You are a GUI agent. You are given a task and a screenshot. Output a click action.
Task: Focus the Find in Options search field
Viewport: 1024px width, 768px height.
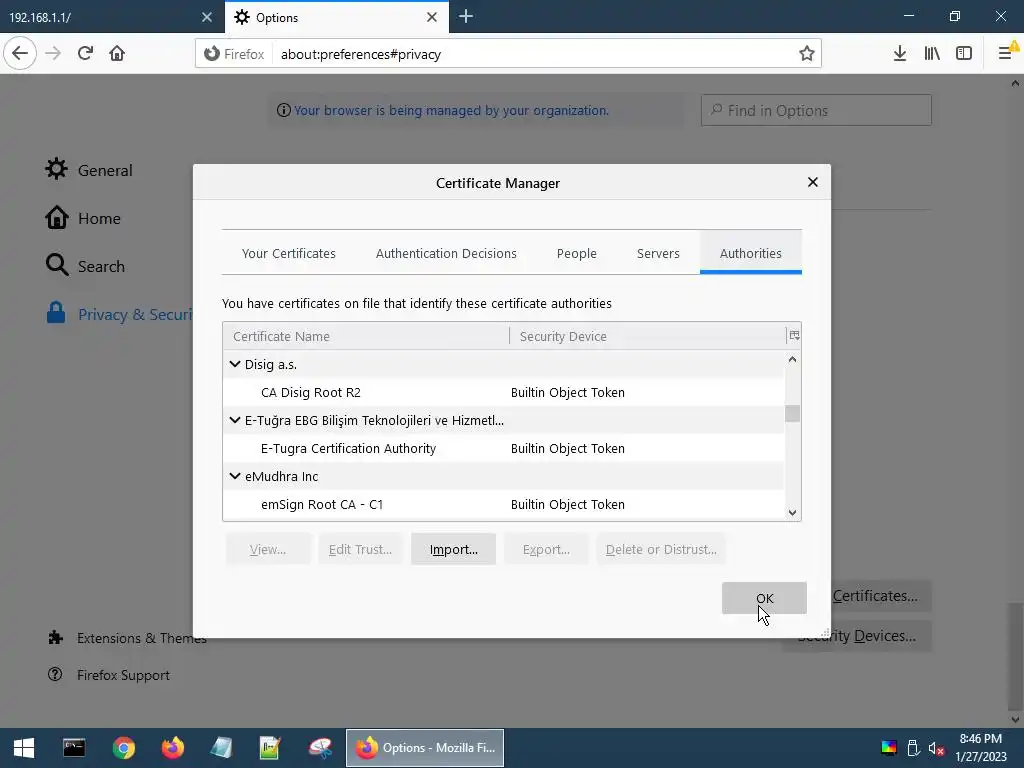tap(816, 110)
